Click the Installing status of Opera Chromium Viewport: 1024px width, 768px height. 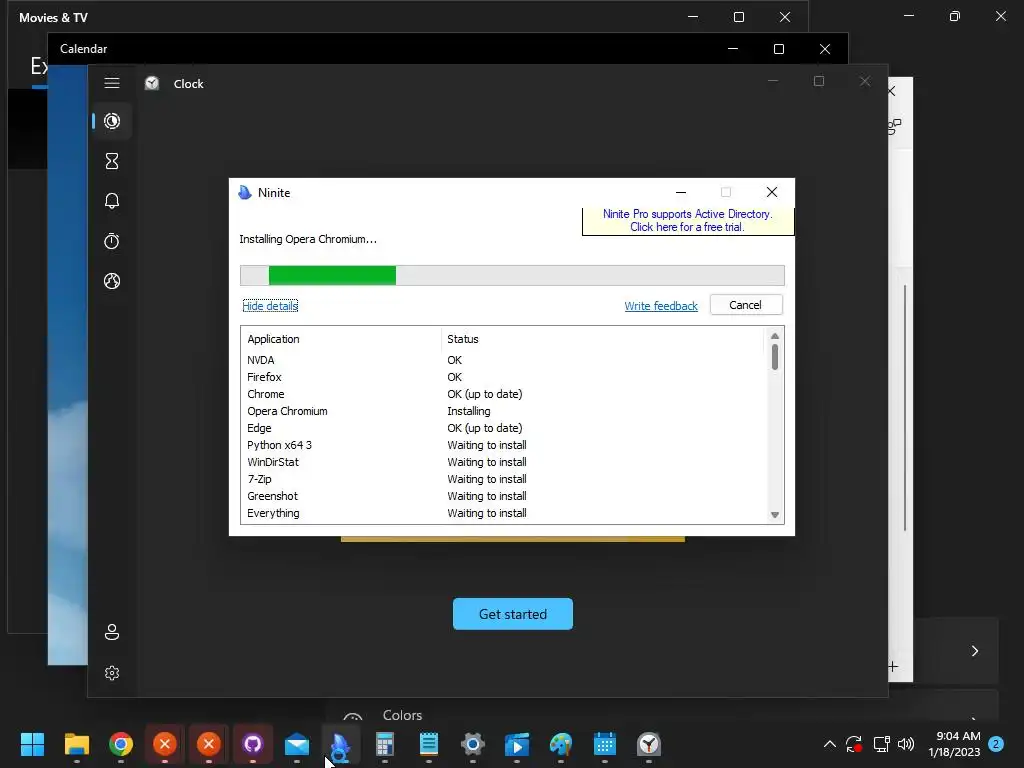tap(469, 411)
